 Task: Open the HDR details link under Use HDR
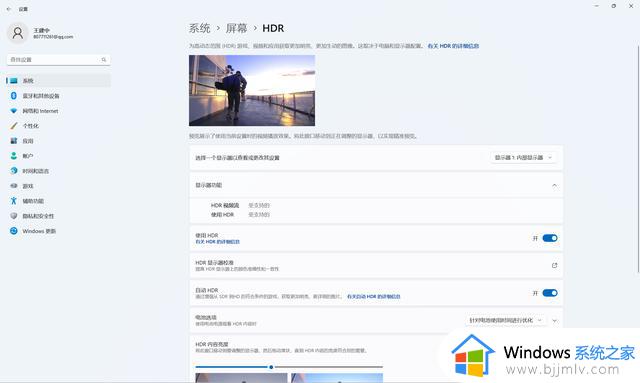218,242
